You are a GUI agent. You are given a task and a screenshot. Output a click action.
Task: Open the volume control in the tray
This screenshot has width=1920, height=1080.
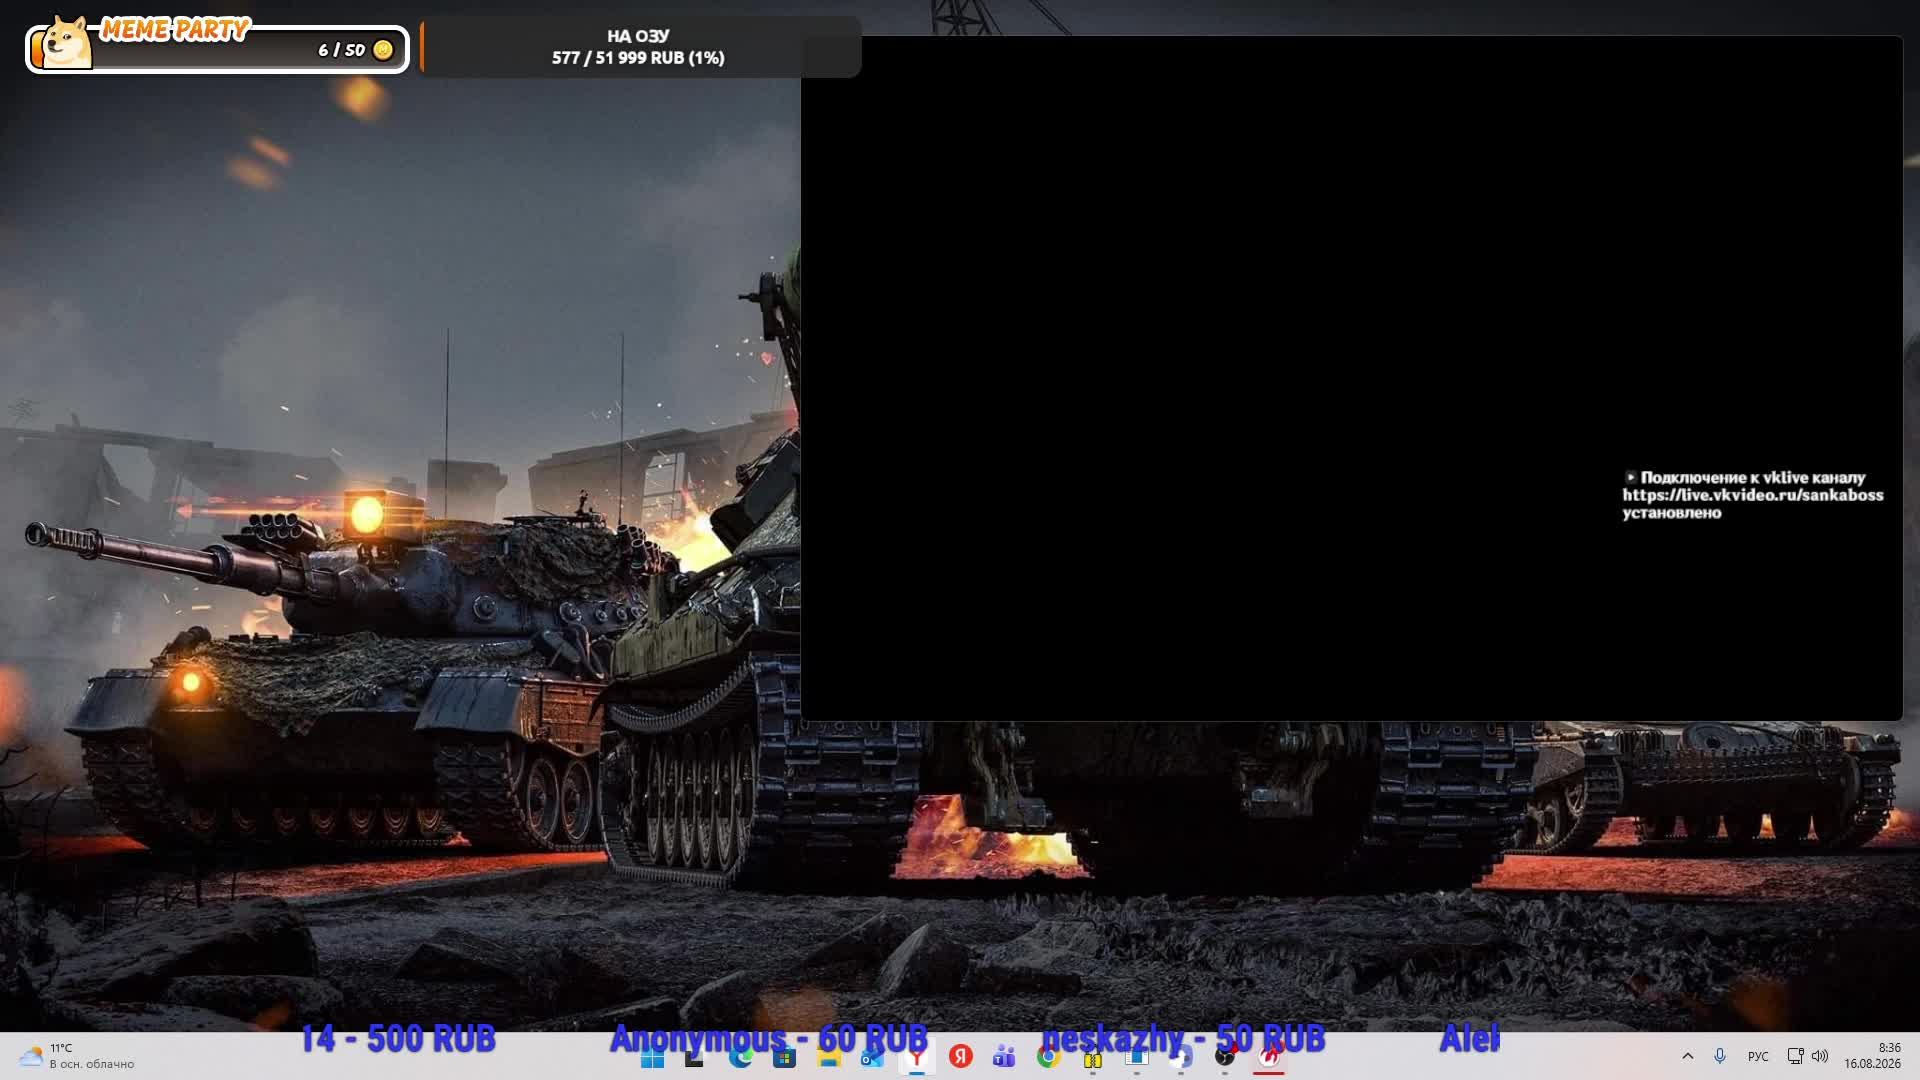(x=1820, y=1056)
